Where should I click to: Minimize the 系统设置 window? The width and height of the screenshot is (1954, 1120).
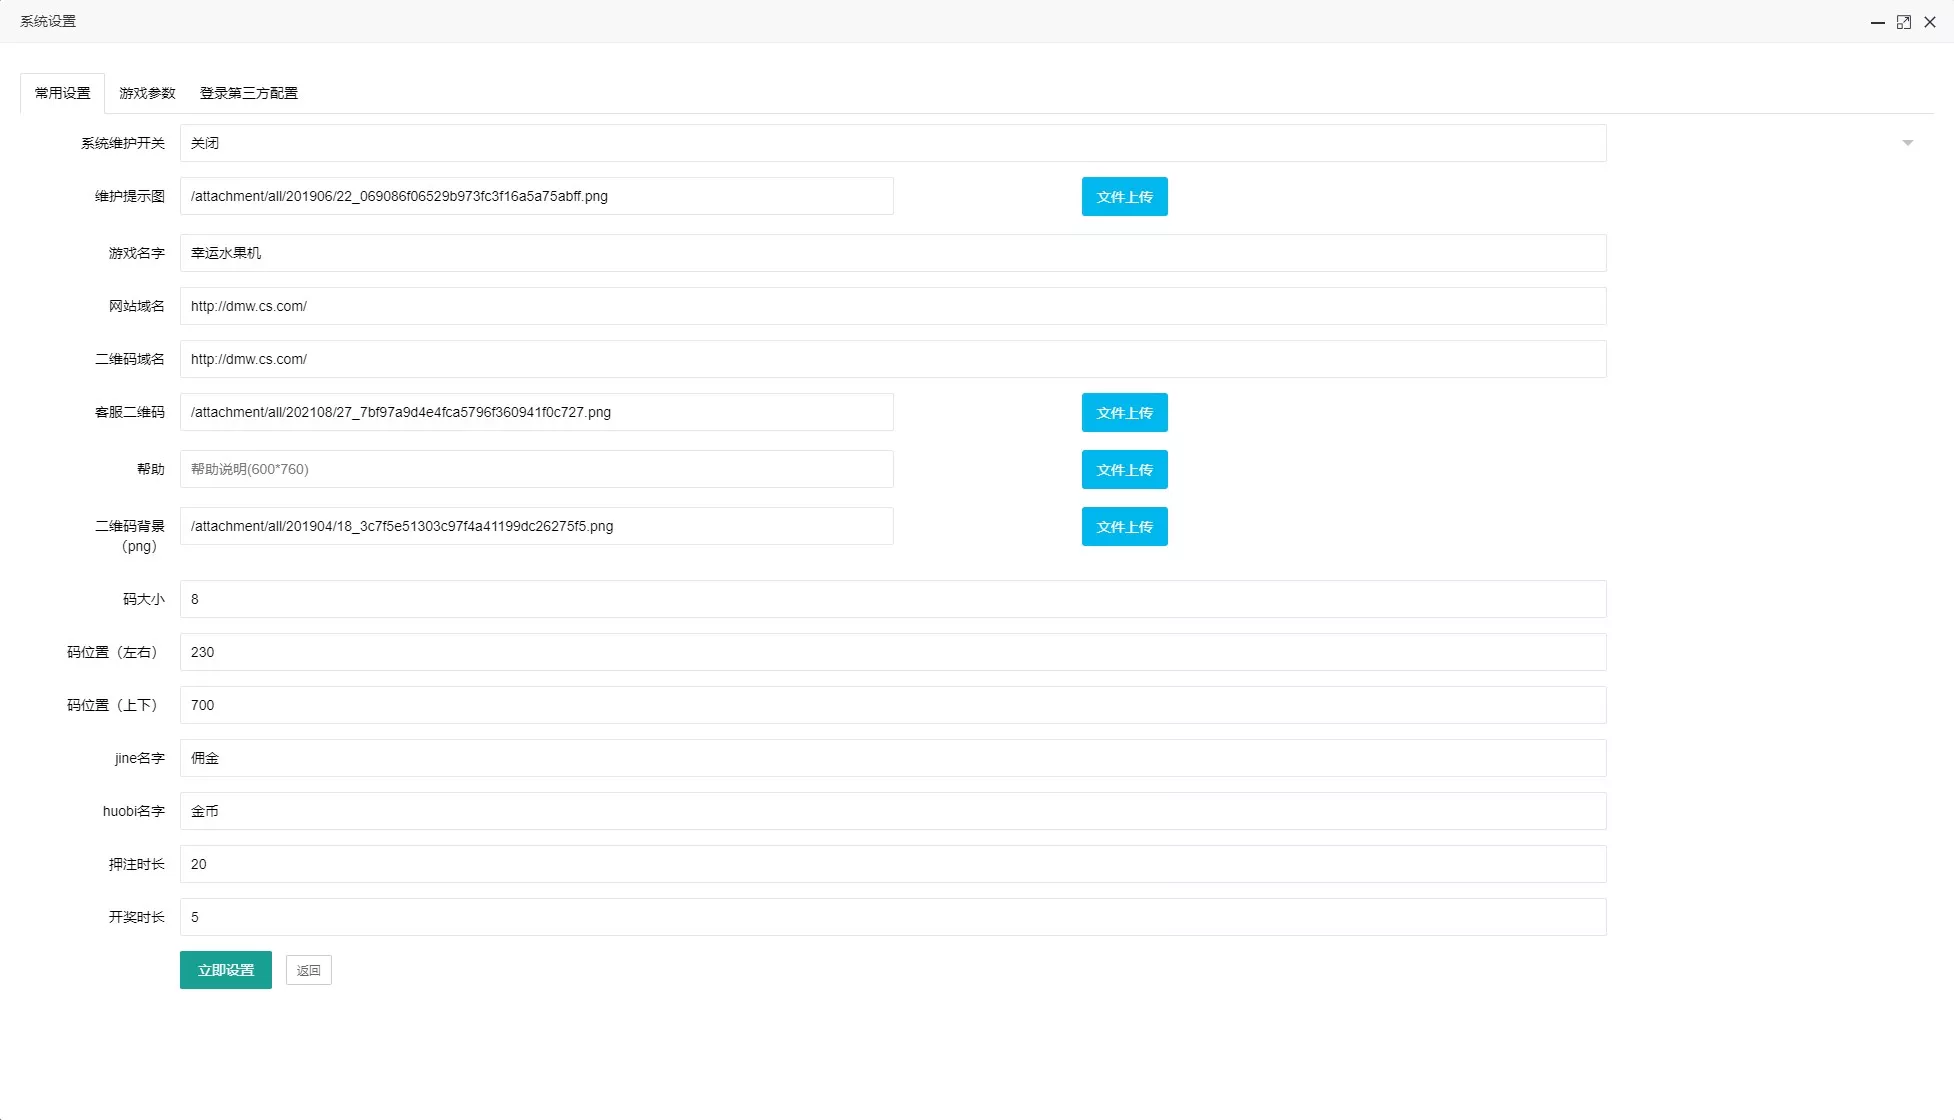click(x=1877, y=22)
